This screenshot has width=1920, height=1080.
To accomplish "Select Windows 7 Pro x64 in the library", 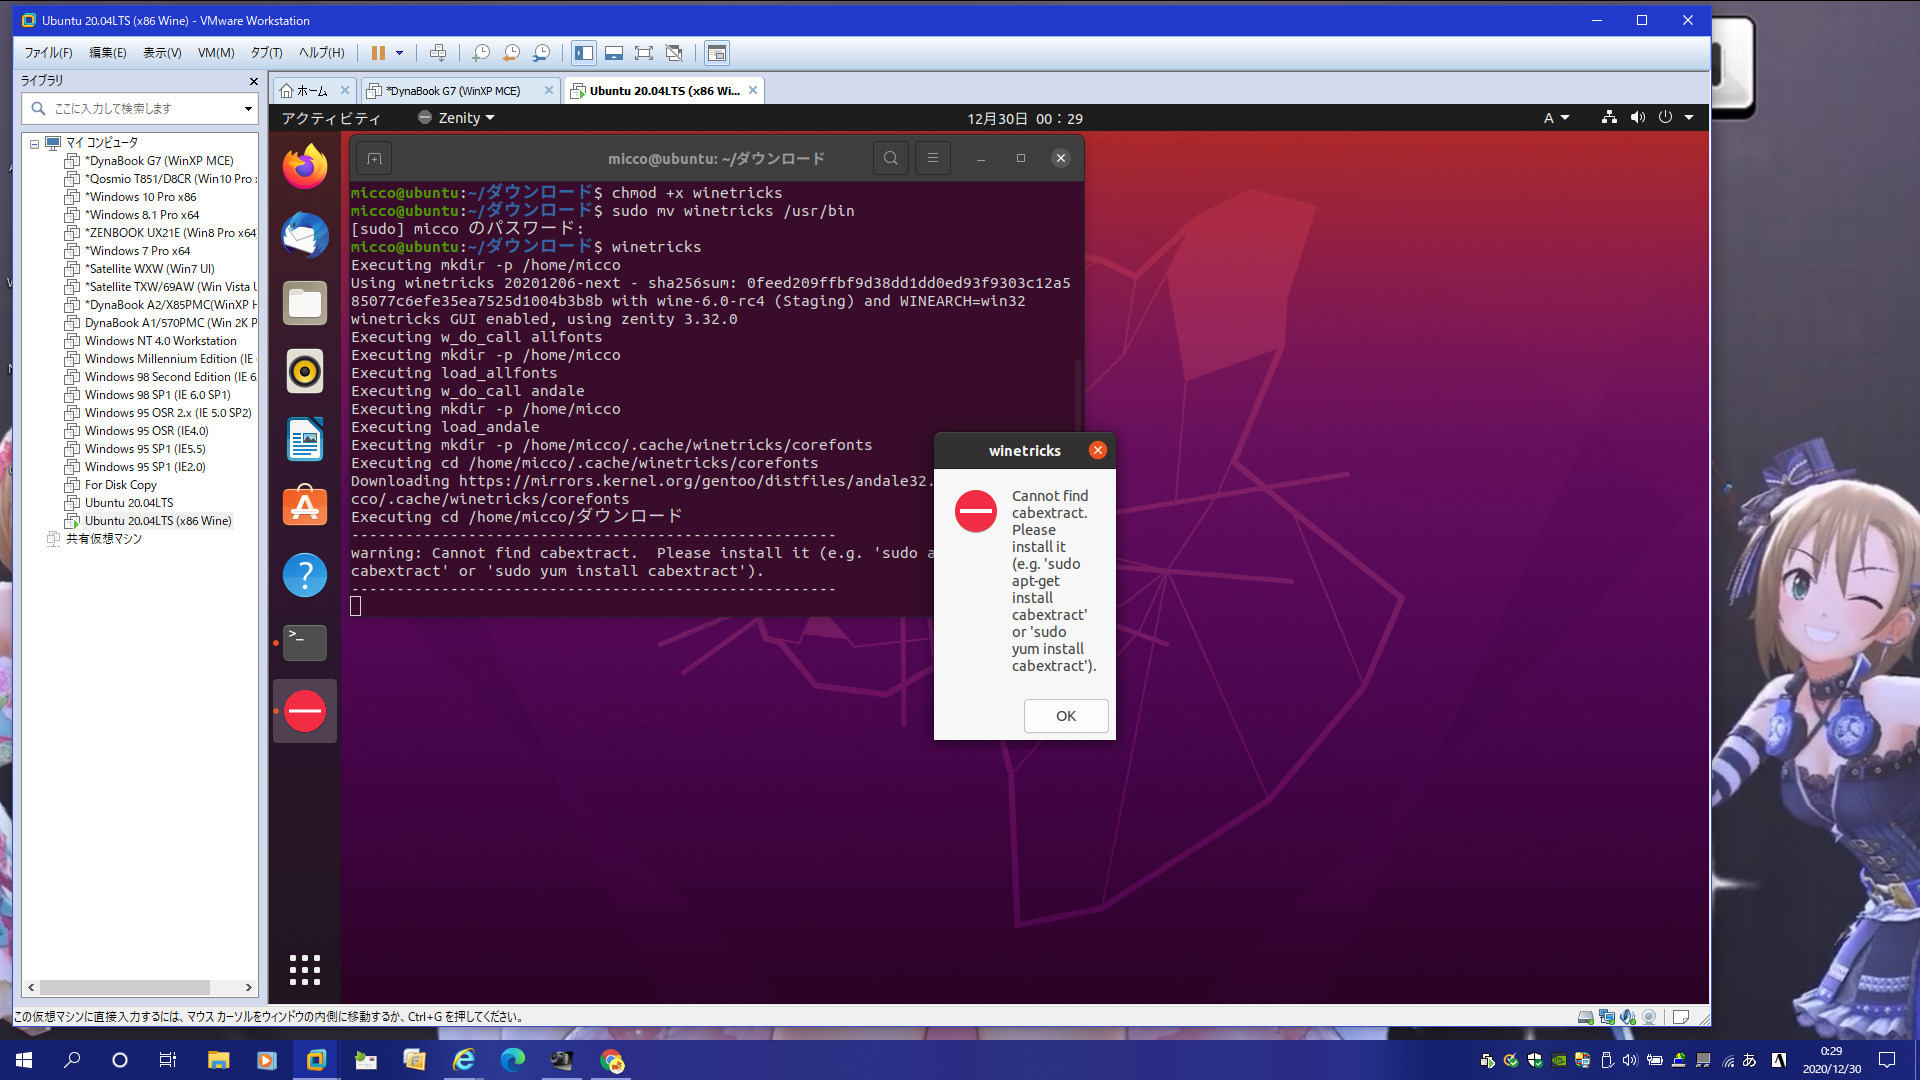I will click(137, 251).
